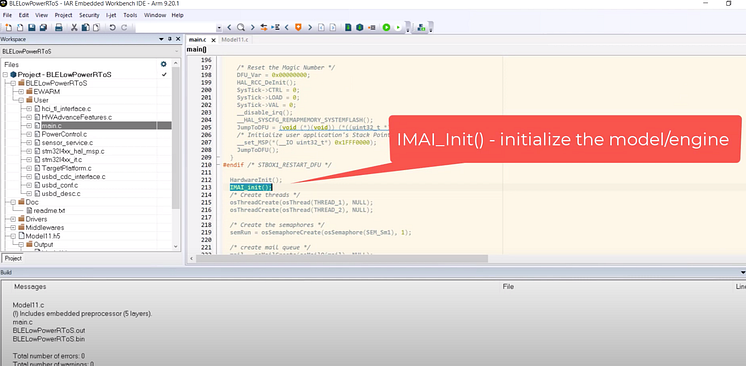Navigate forward in document history
Screen dimensions: 746x366
pos(333,28)
